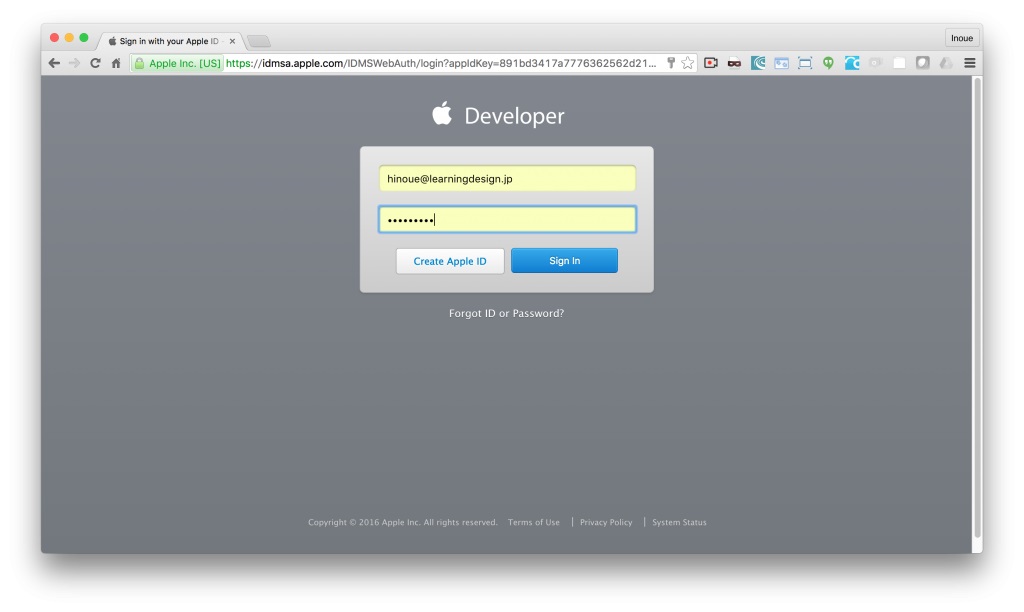Close the 'Sign in with your Apple ID' tab
1024x612 pixels.
232,41
